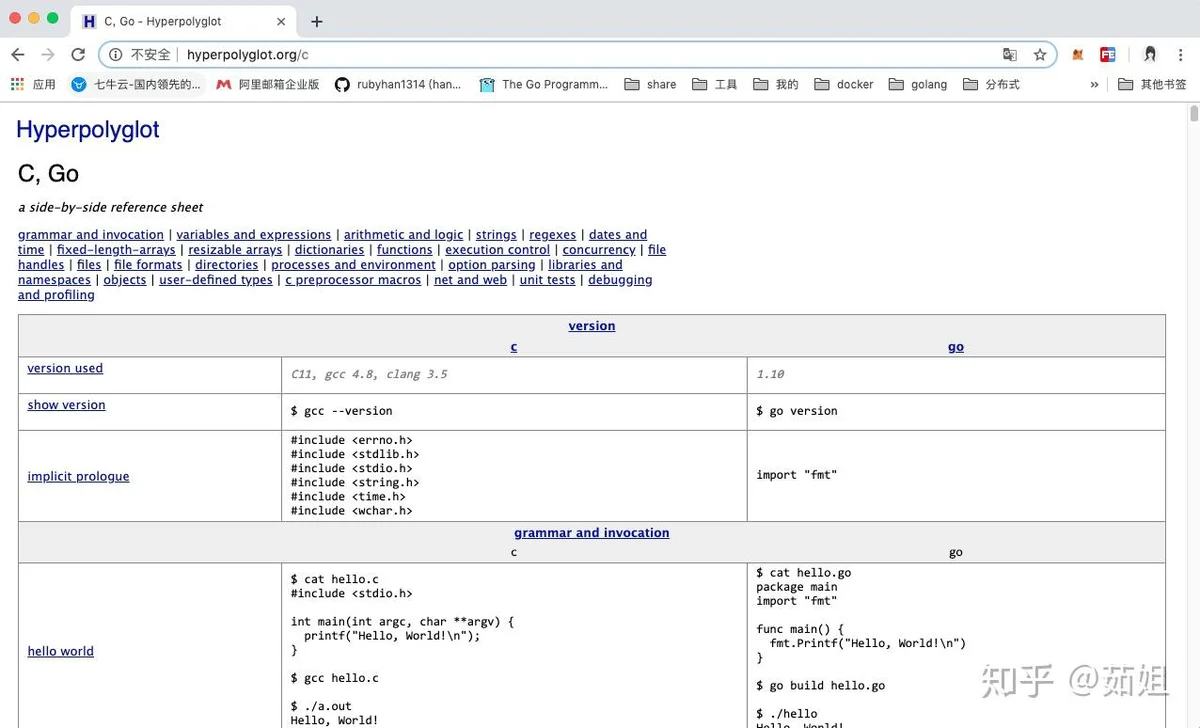The width and height of the screenshot is (1200, 728).
Task: Open the objects link
Action: point(125,280)
